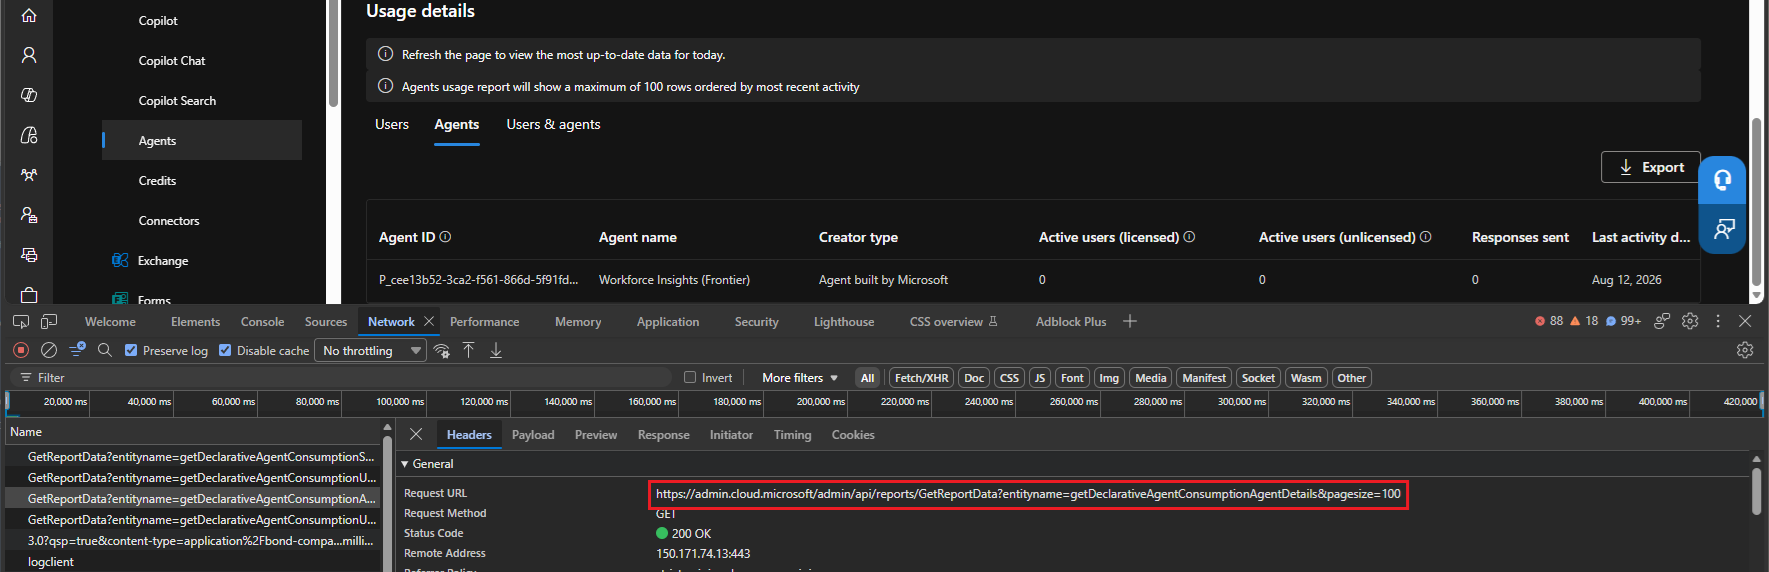This screenshot has width=1769, height=572.
Task: Toggle the device emulation toolbar icon
Action: [49, 321]
